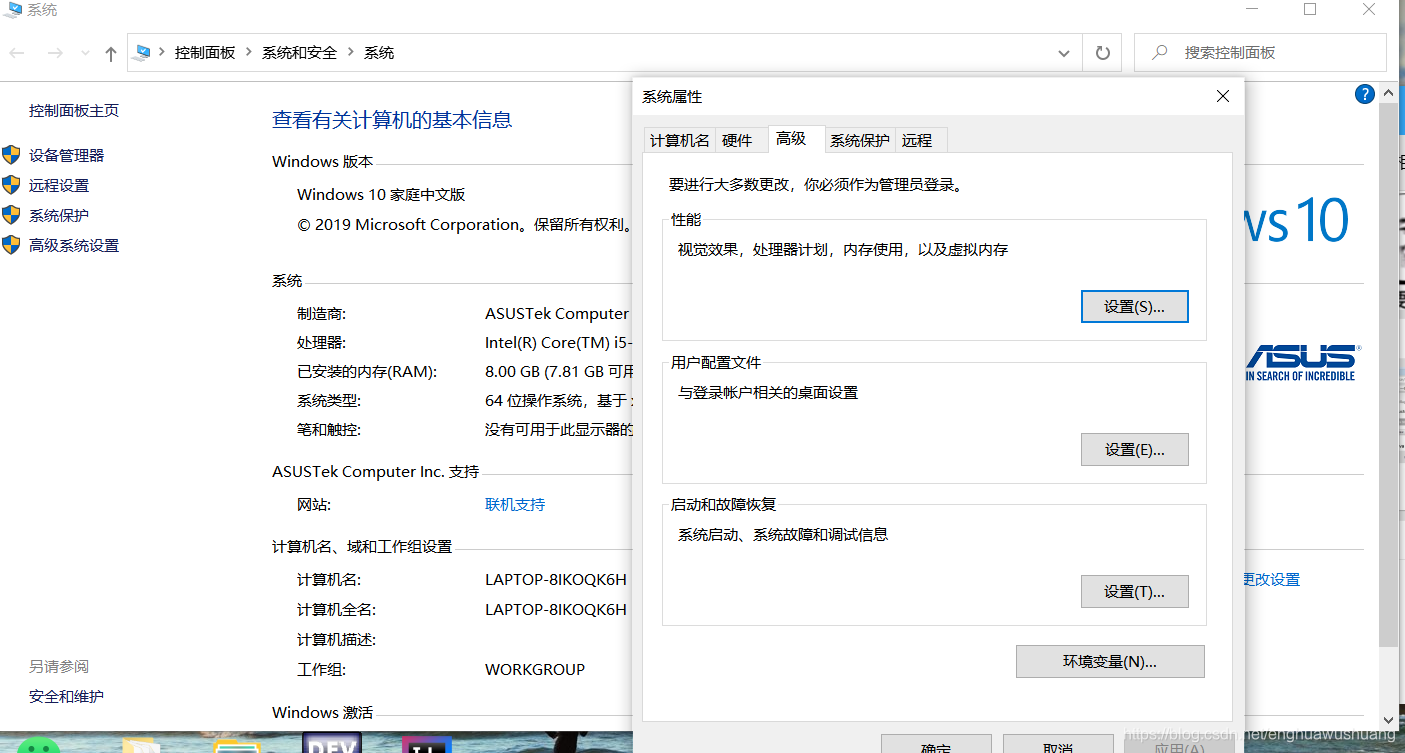Screen dimensions: 1405x753
Task: Expand address bar history dropdown
Action: pos(1064,53)
